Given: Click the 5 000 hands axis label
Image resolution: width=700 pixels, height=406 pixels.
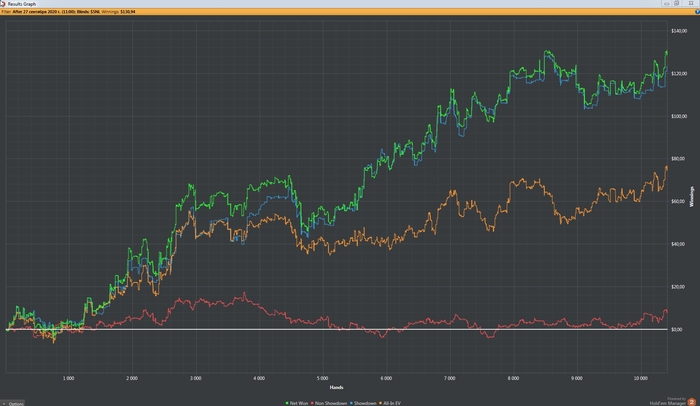Looking at the screenshot, I should [322, 378].
